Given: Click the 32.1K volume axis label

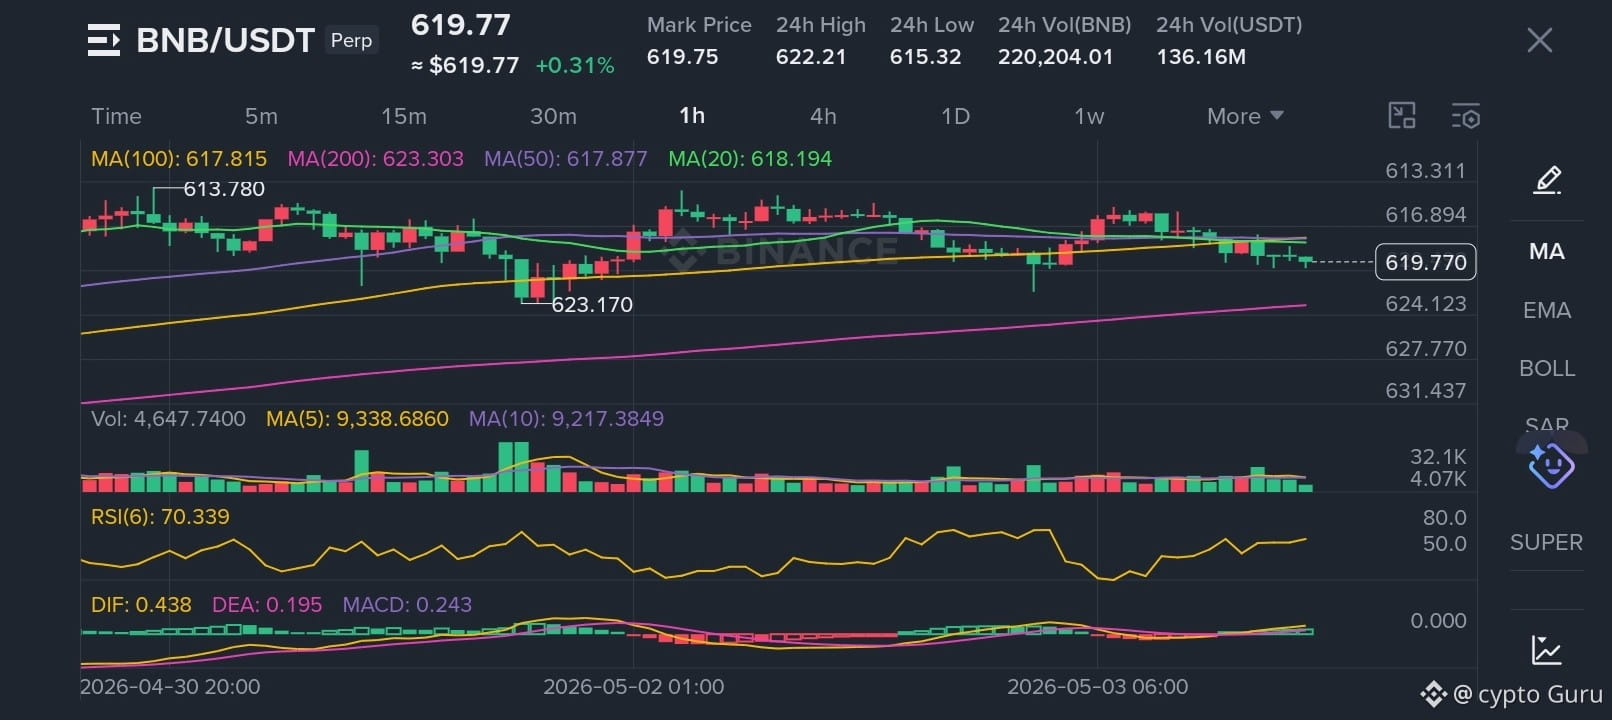Looking at the screenshot, I should click(x=1438, y=457).
